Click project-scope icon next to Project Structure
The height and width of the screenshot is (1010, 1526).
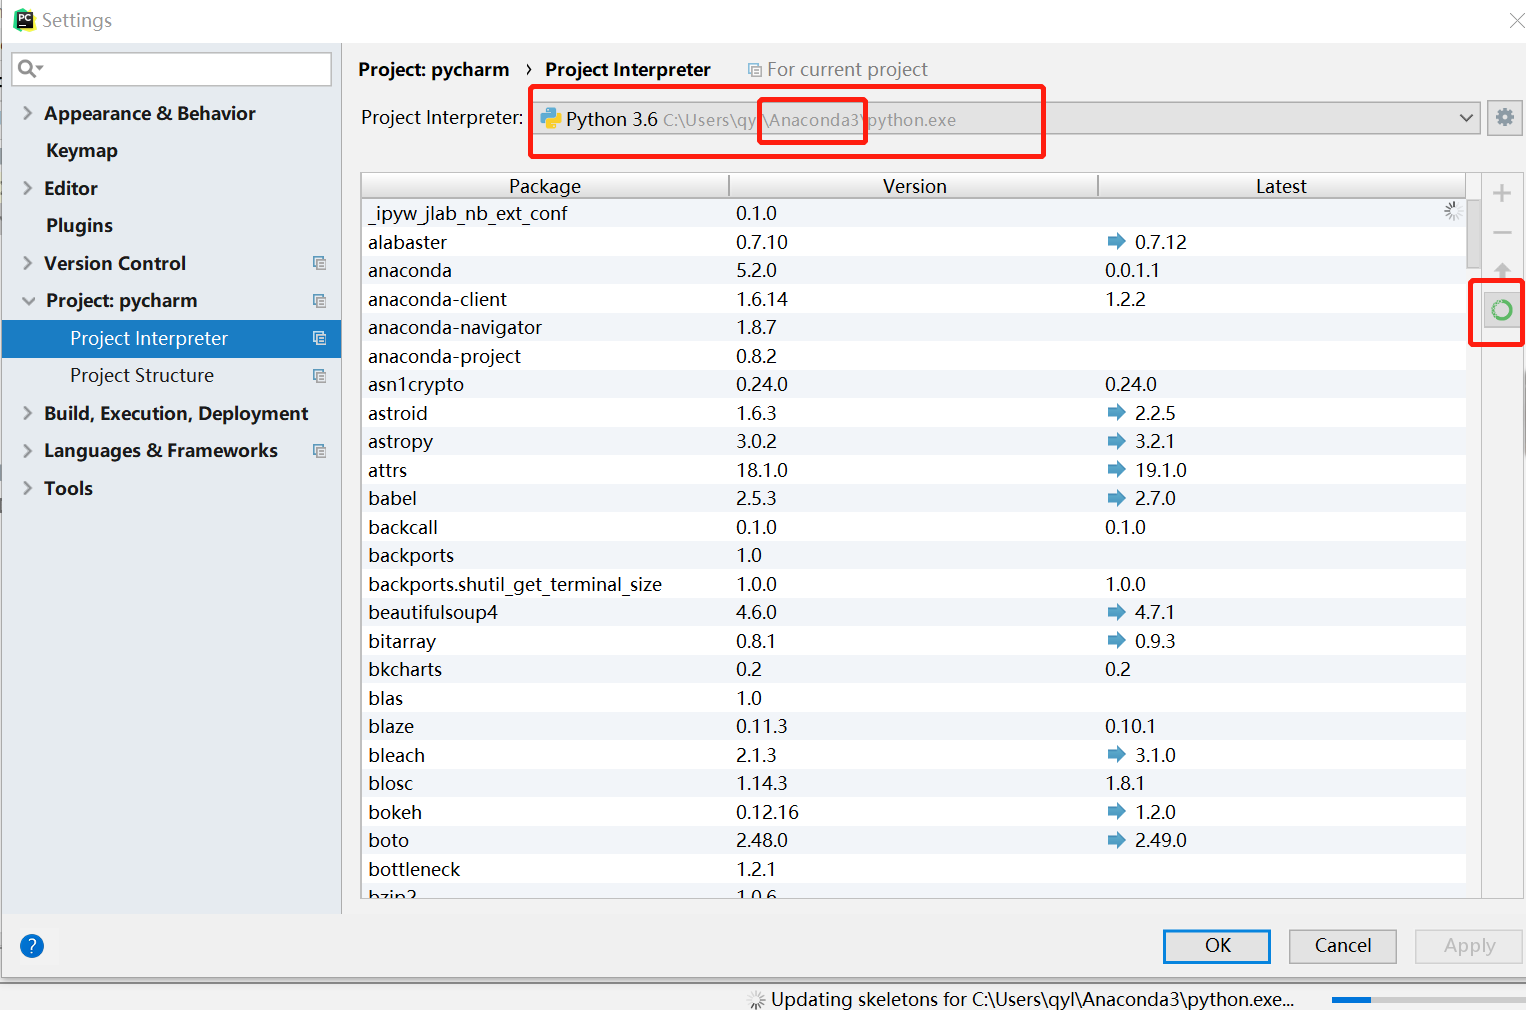click(x=319, y=376)
